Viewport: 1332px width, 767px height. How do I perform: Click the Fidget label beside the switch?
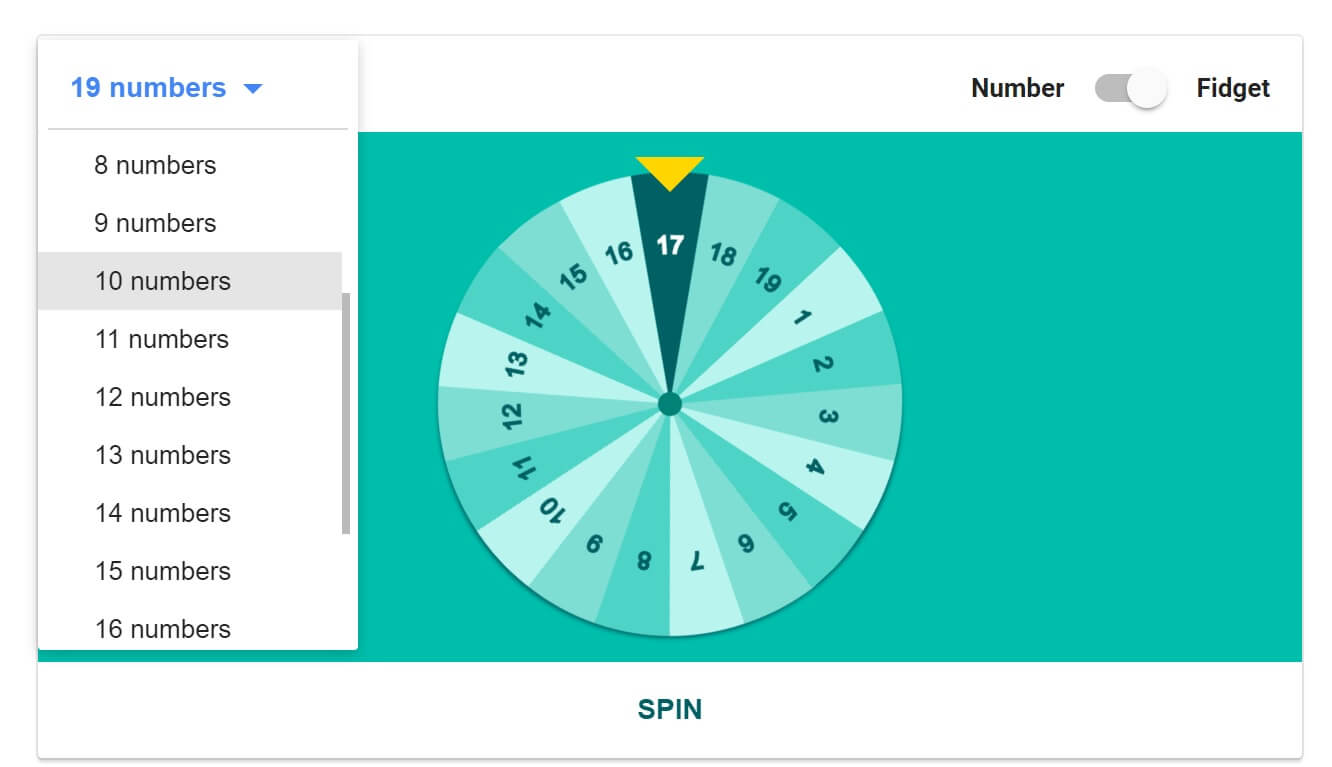click(1232, 89)
